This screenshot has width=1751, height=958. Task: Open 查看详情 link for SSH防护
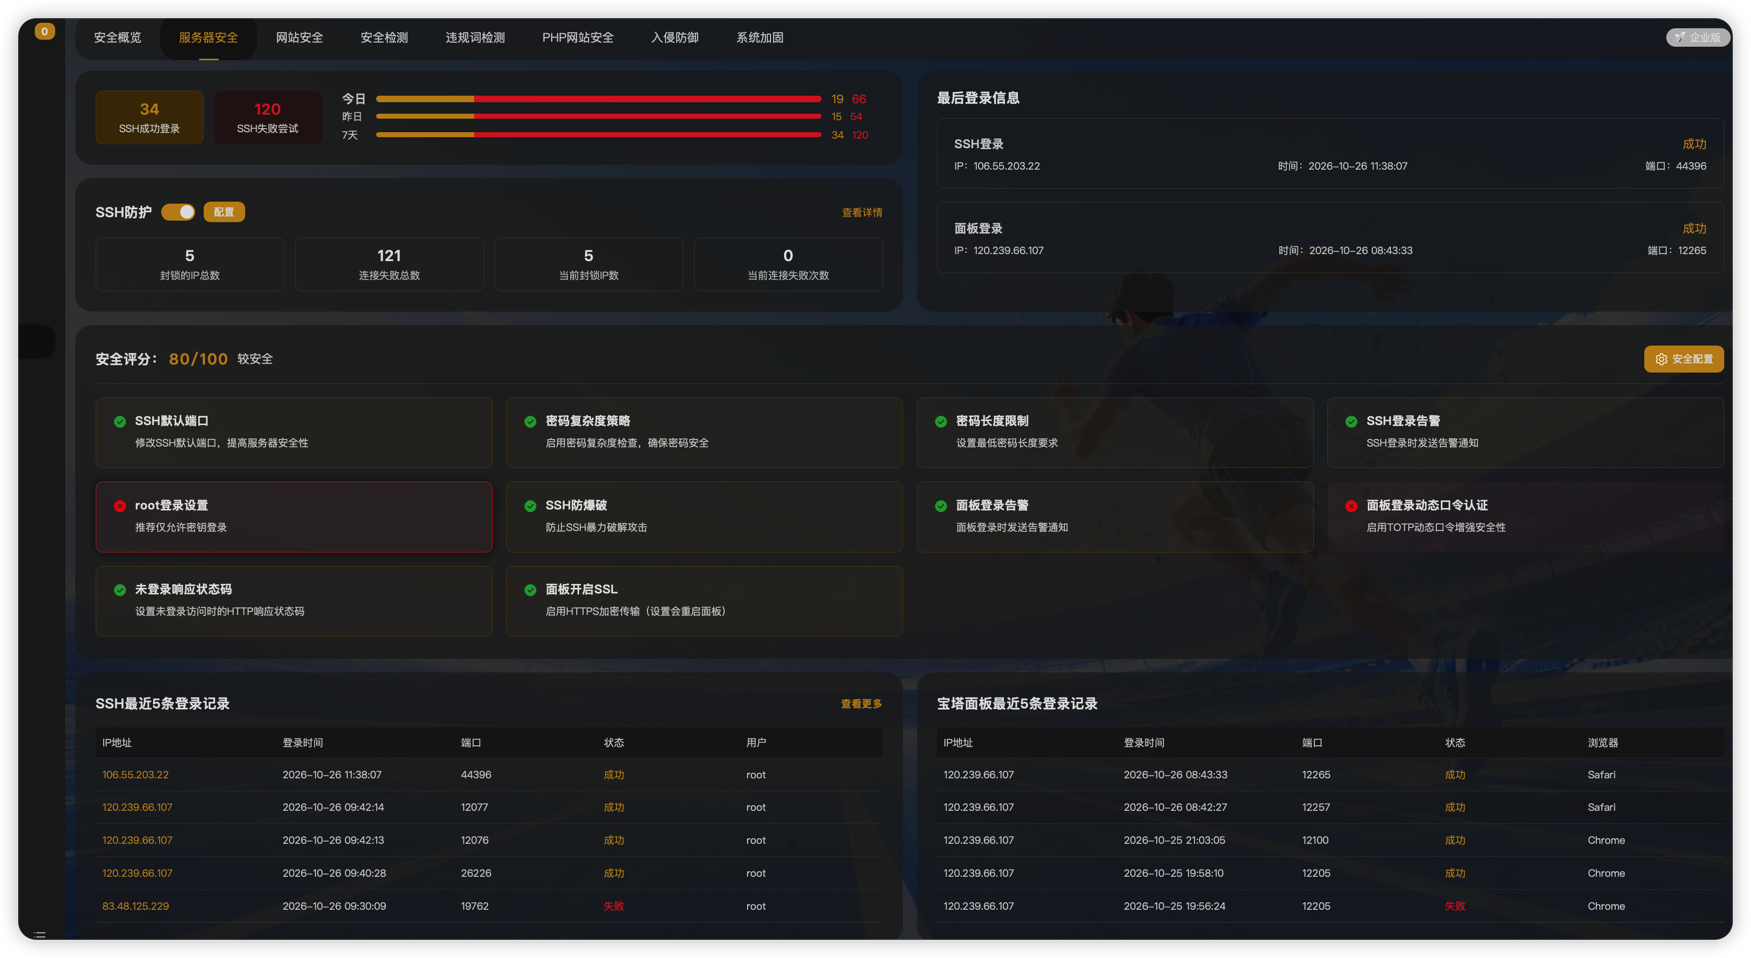[x=862, y=213]
